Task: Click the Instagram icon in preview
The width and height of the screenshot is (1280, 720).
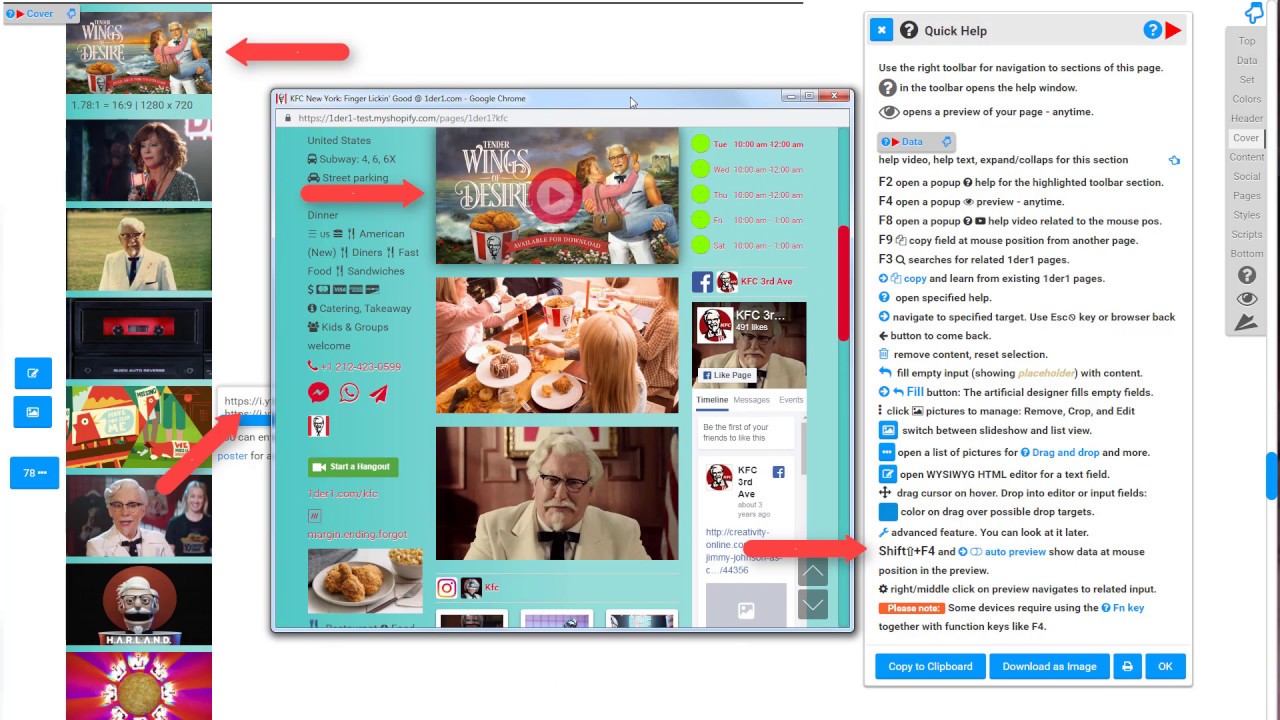Action: [x=446, y=588]
